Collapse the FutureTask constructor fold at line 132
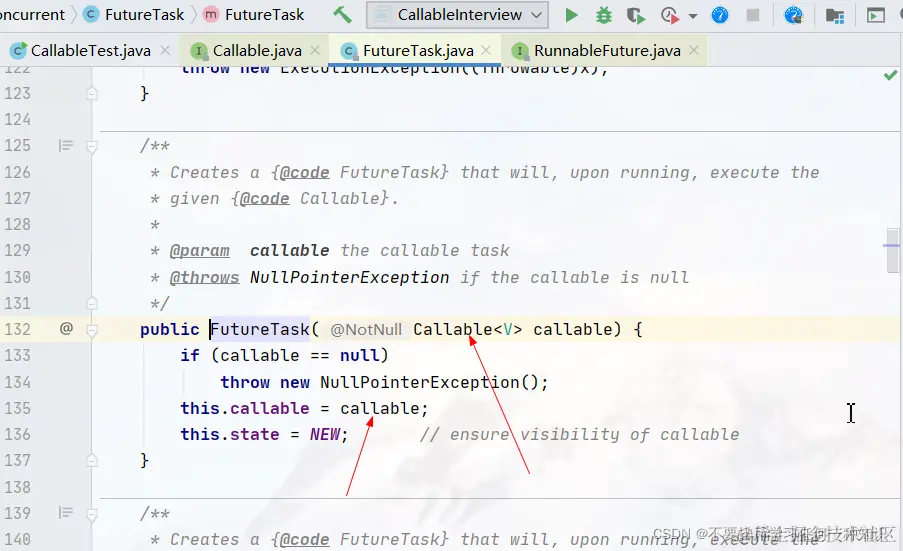The image size is (903, 551). pos(92,330)
